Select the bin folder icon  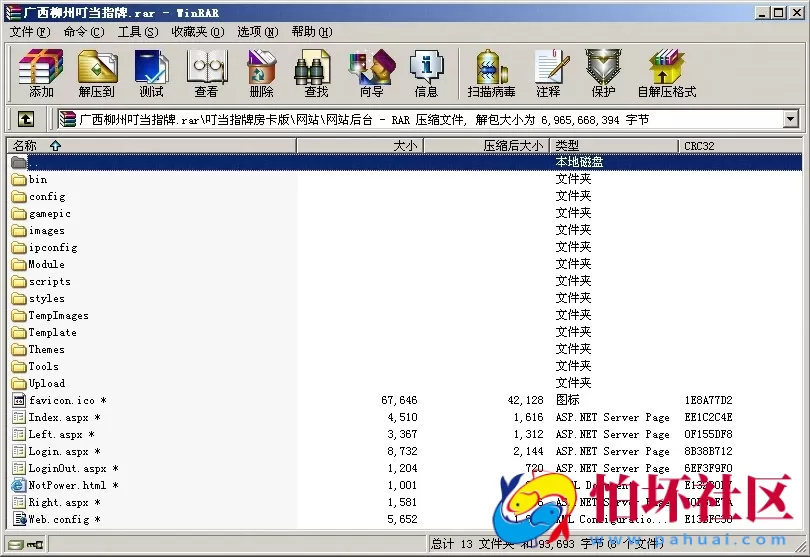pyautogui.click(x=19, y=180)
